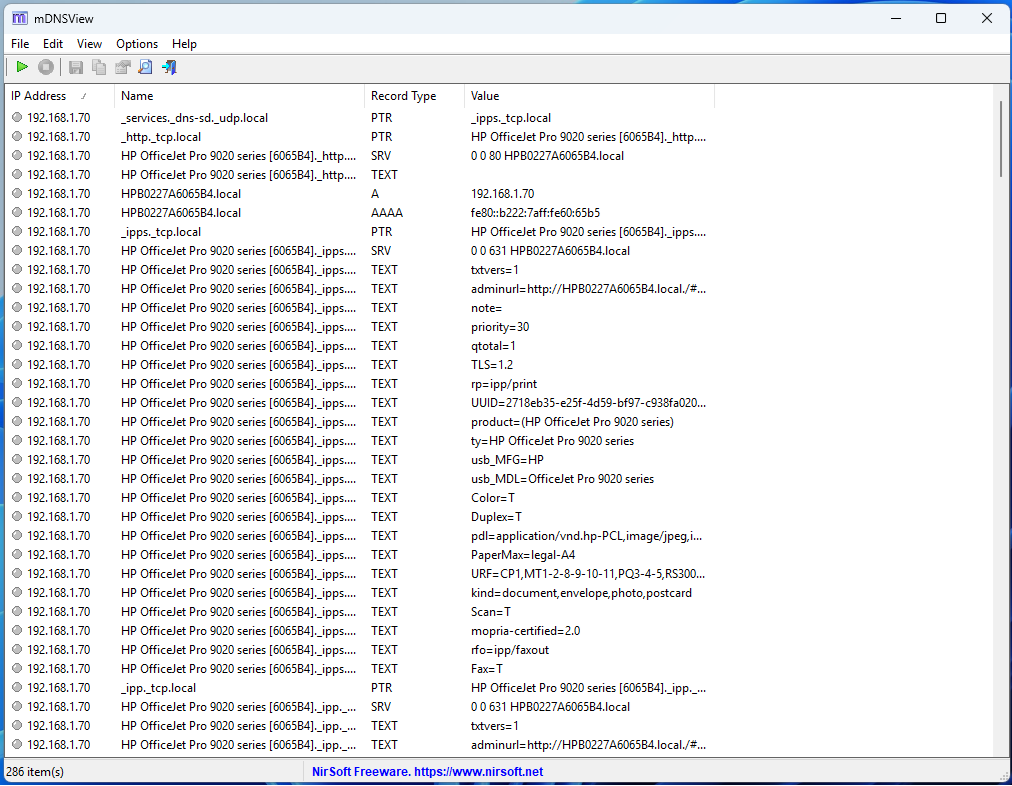Click the mDNSView app icon in the title bar

pyautogui.click(x=20, y=18)
